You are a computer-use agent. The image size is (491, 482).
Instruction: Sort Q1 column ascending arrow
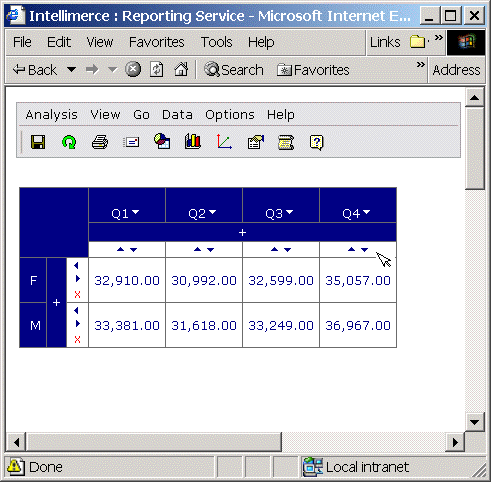point(121,249)
